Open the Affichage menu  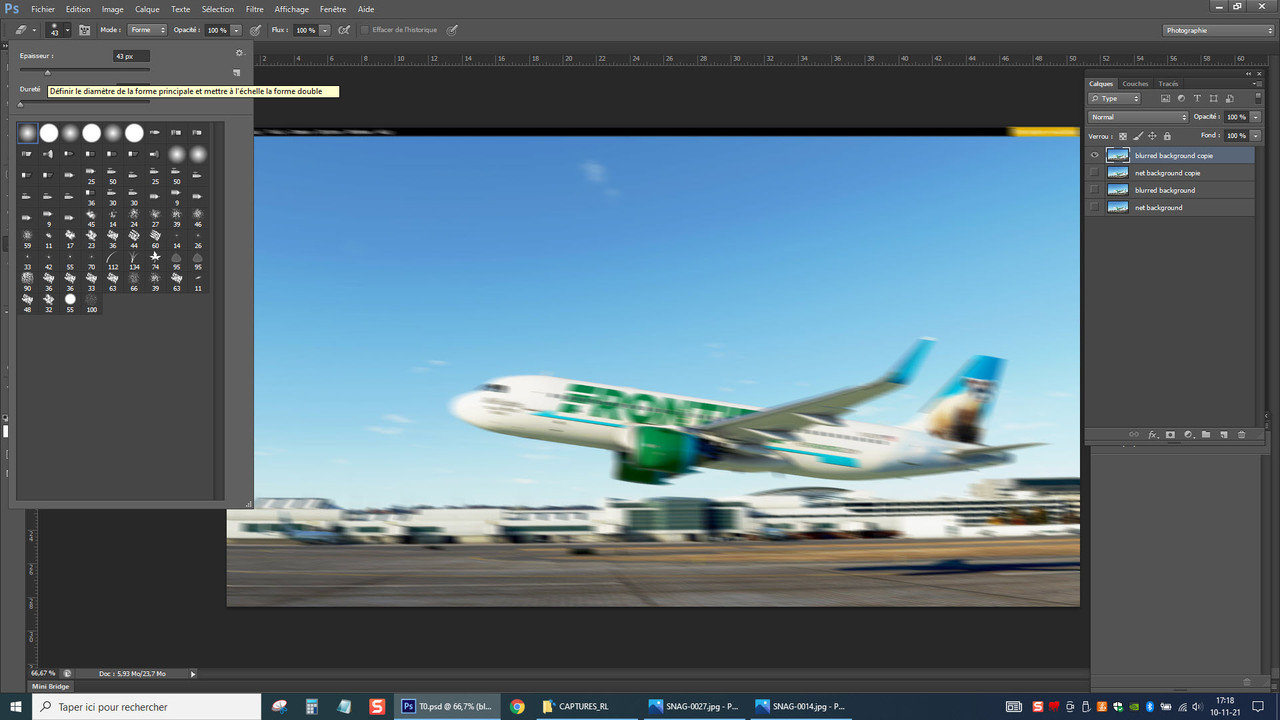[292, 9]
